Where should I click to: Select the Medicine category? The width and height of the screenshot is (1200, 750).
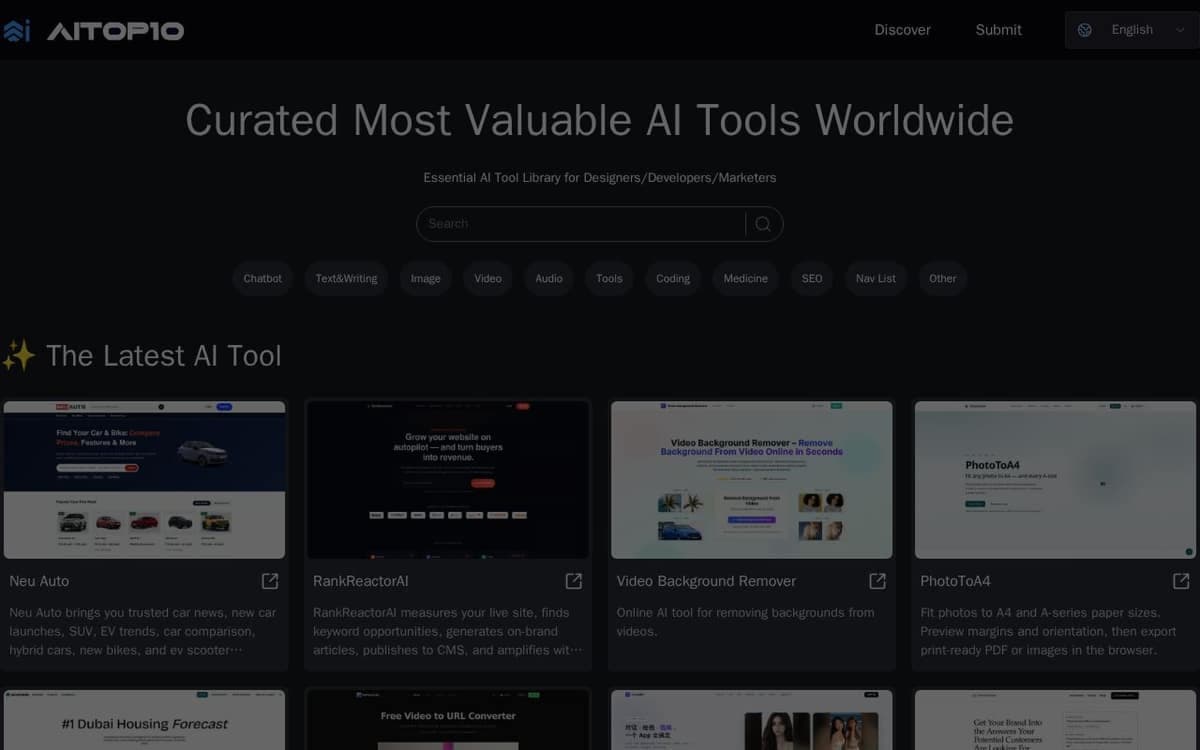746,279
